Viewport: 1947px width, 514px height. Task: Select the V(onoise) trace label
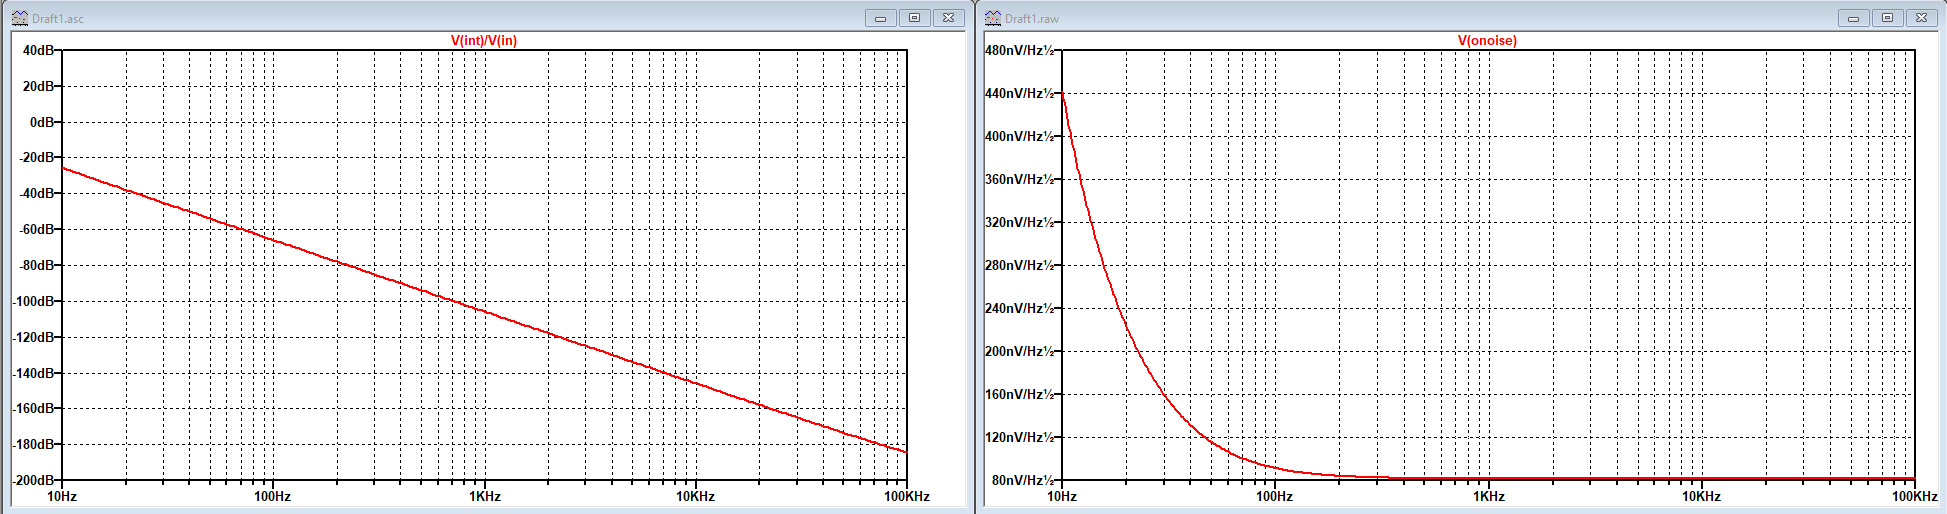1487,41
